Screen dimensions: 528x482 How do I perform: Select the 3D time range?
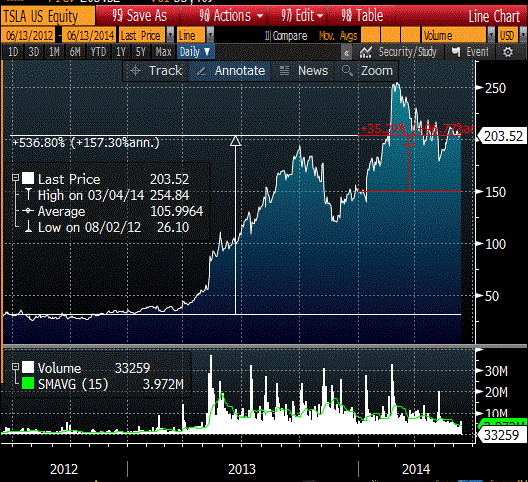pyautogui.click(x=34, y=52)
